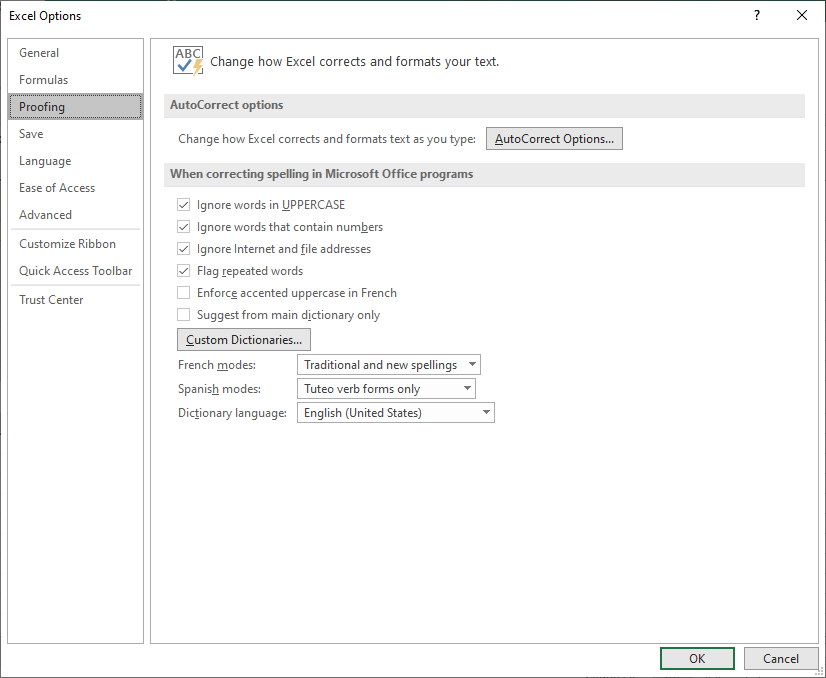Open the Formulas options category
Viewport: 826px width, 678px height.
[44, 80]
